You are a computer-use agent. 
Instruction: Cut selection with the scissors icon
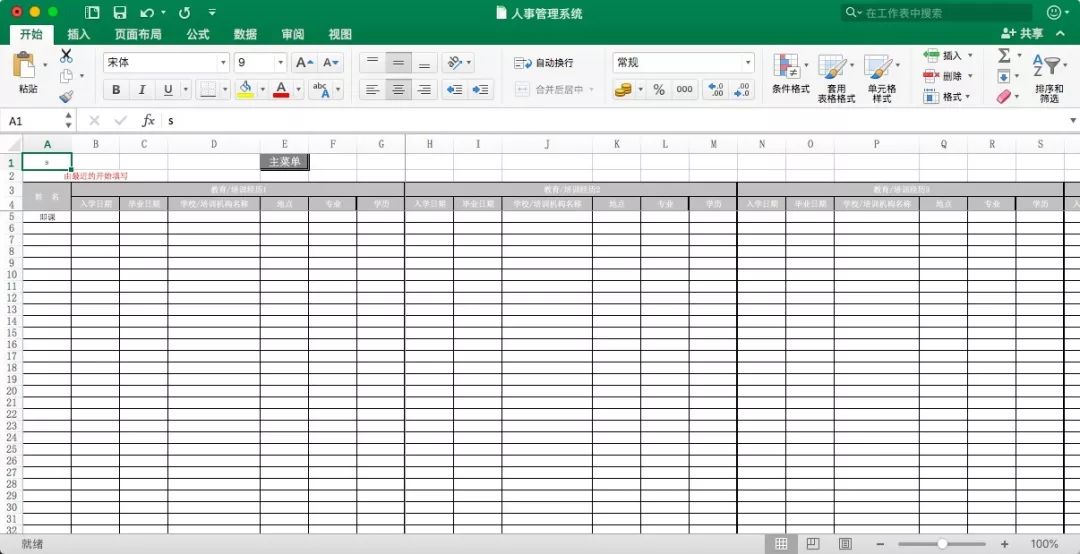pos(66,56)
